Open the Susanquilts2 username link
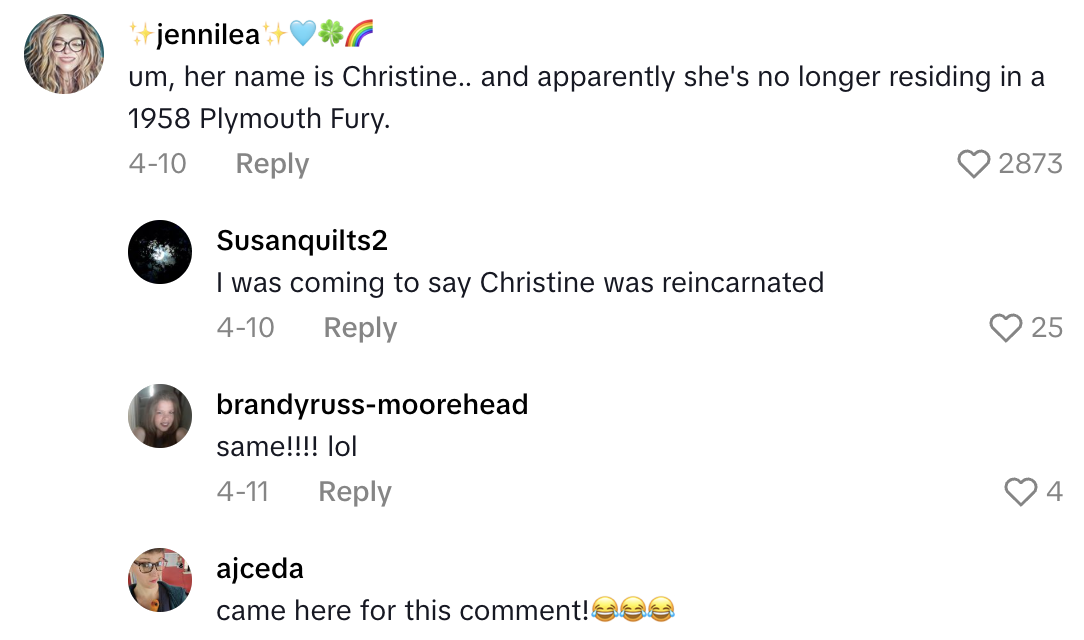This screenshot has height=640, width=1084. pos(302,240)
